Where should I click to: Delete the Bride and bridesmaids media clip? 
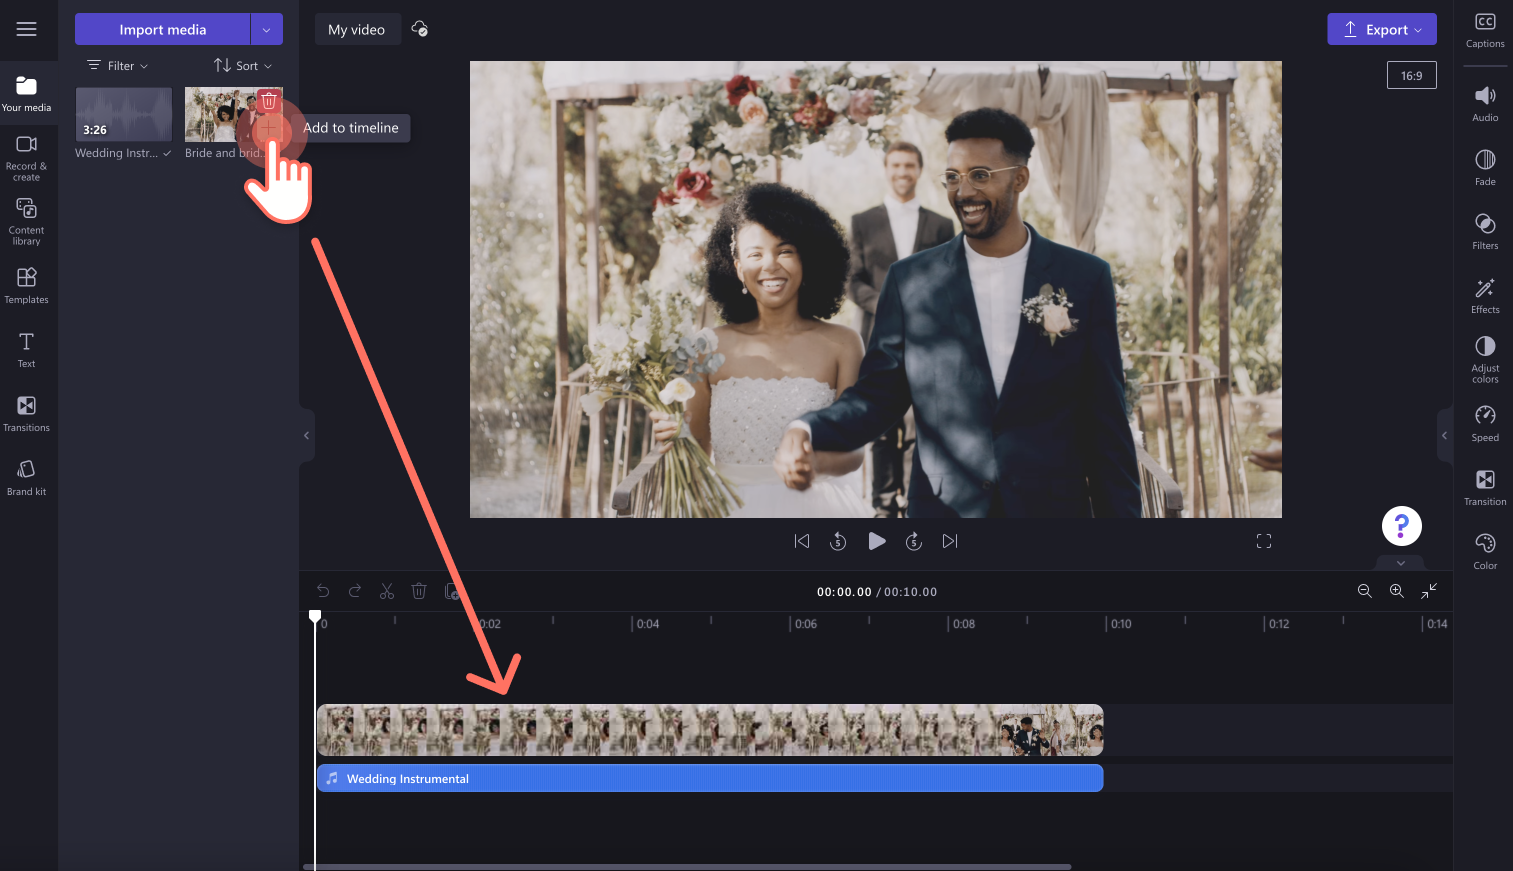tap(268, 100)
